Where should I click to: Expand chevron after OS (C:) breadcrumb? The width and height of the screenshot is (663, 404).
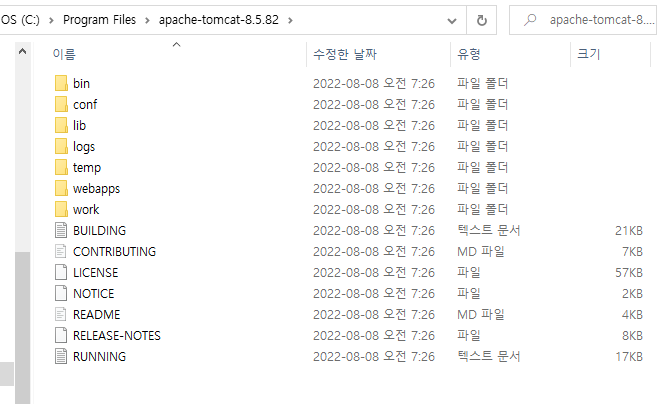[51, 20]
